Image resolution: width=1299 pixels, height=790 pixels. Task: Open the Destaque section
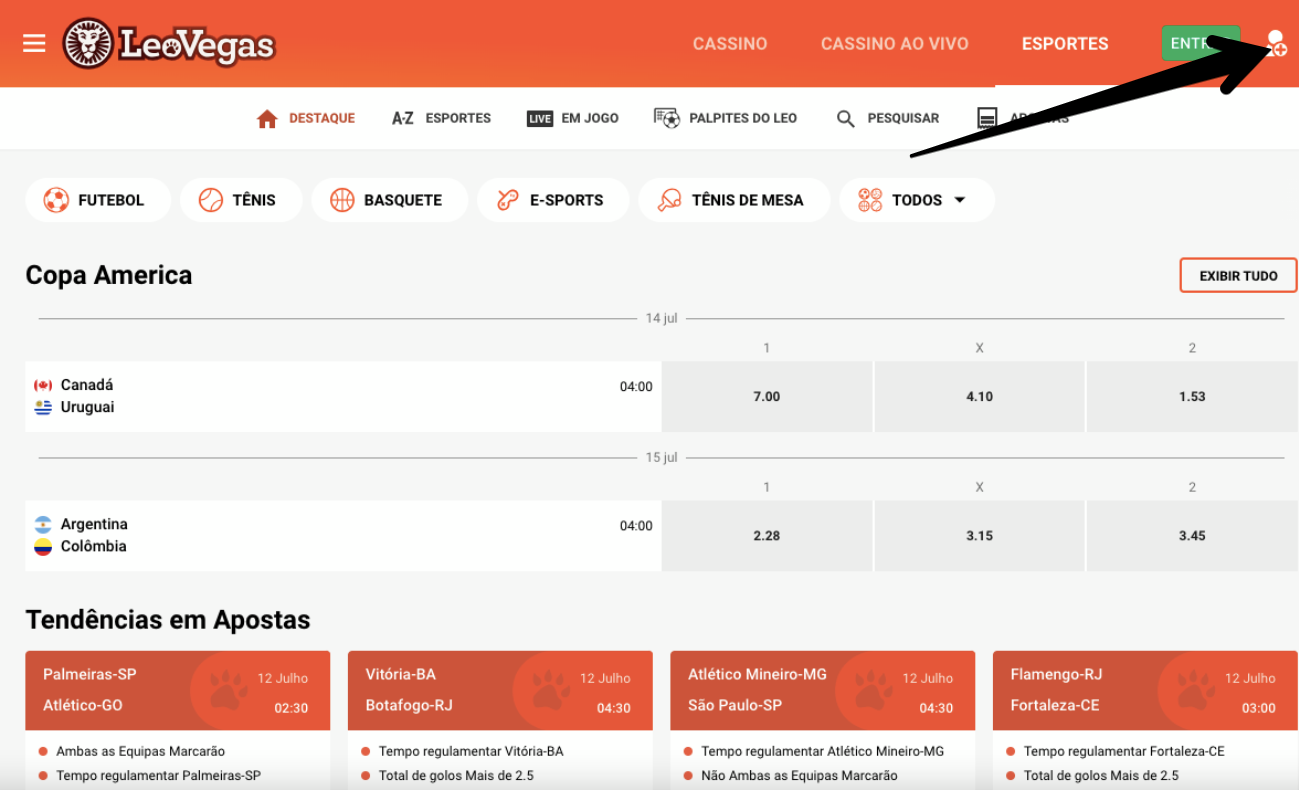click(306, 118)
